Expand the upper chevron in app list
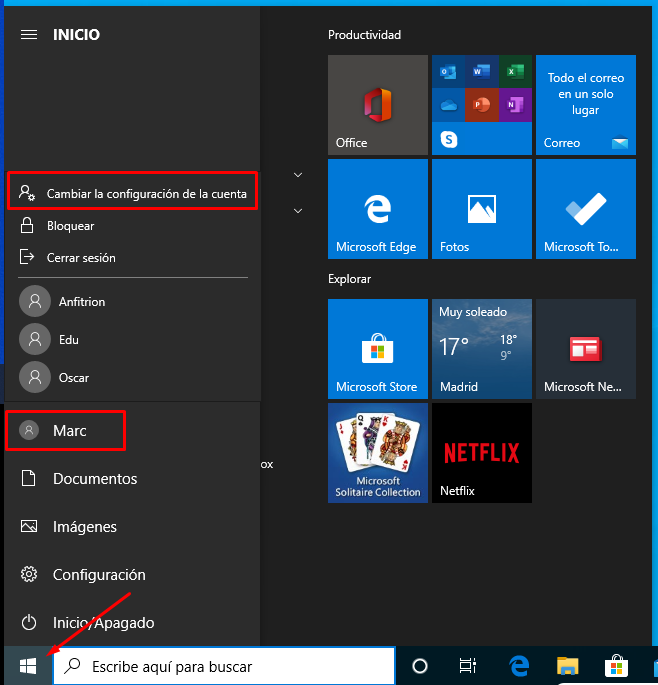Image resolution: width=658 pixels, height=685 pixels. (297, 175)
